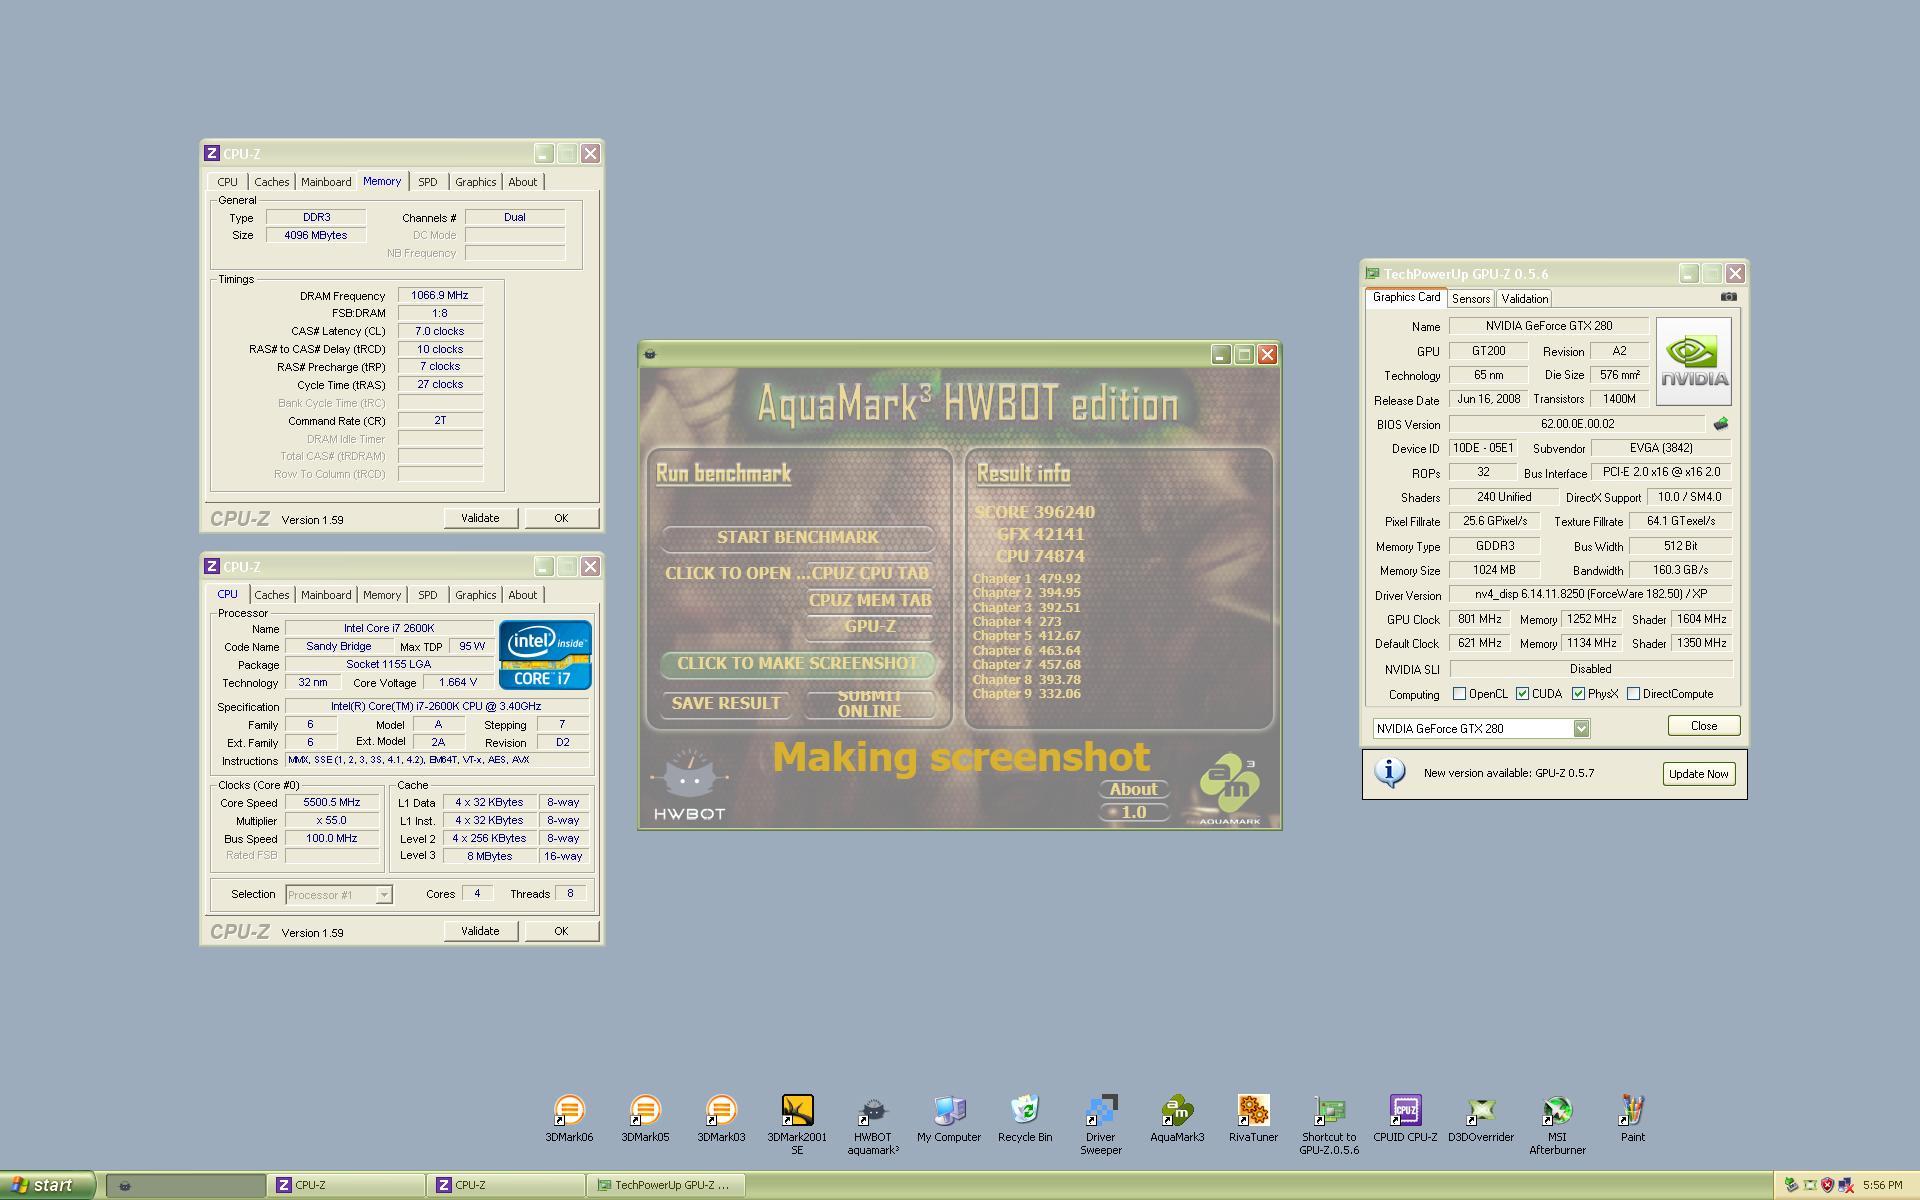The height and width of the screenshot is (1200, 1920).
Task: Open the Windows start menu
Action: click(47, 1185)
